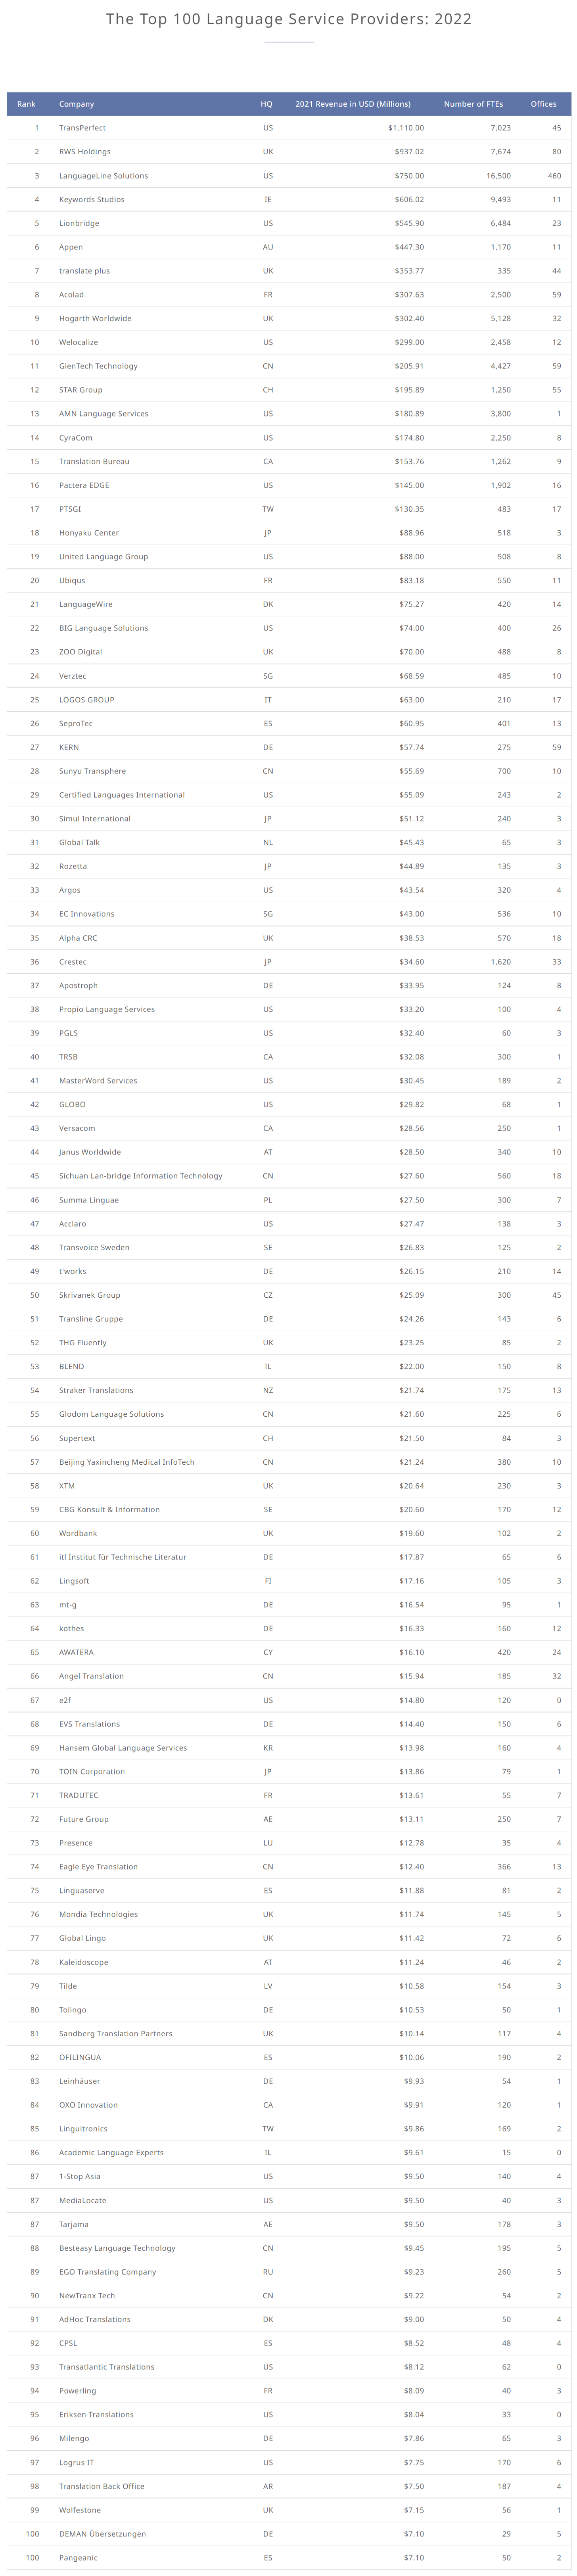Click Lionbridge in the company column

[79, 223]
